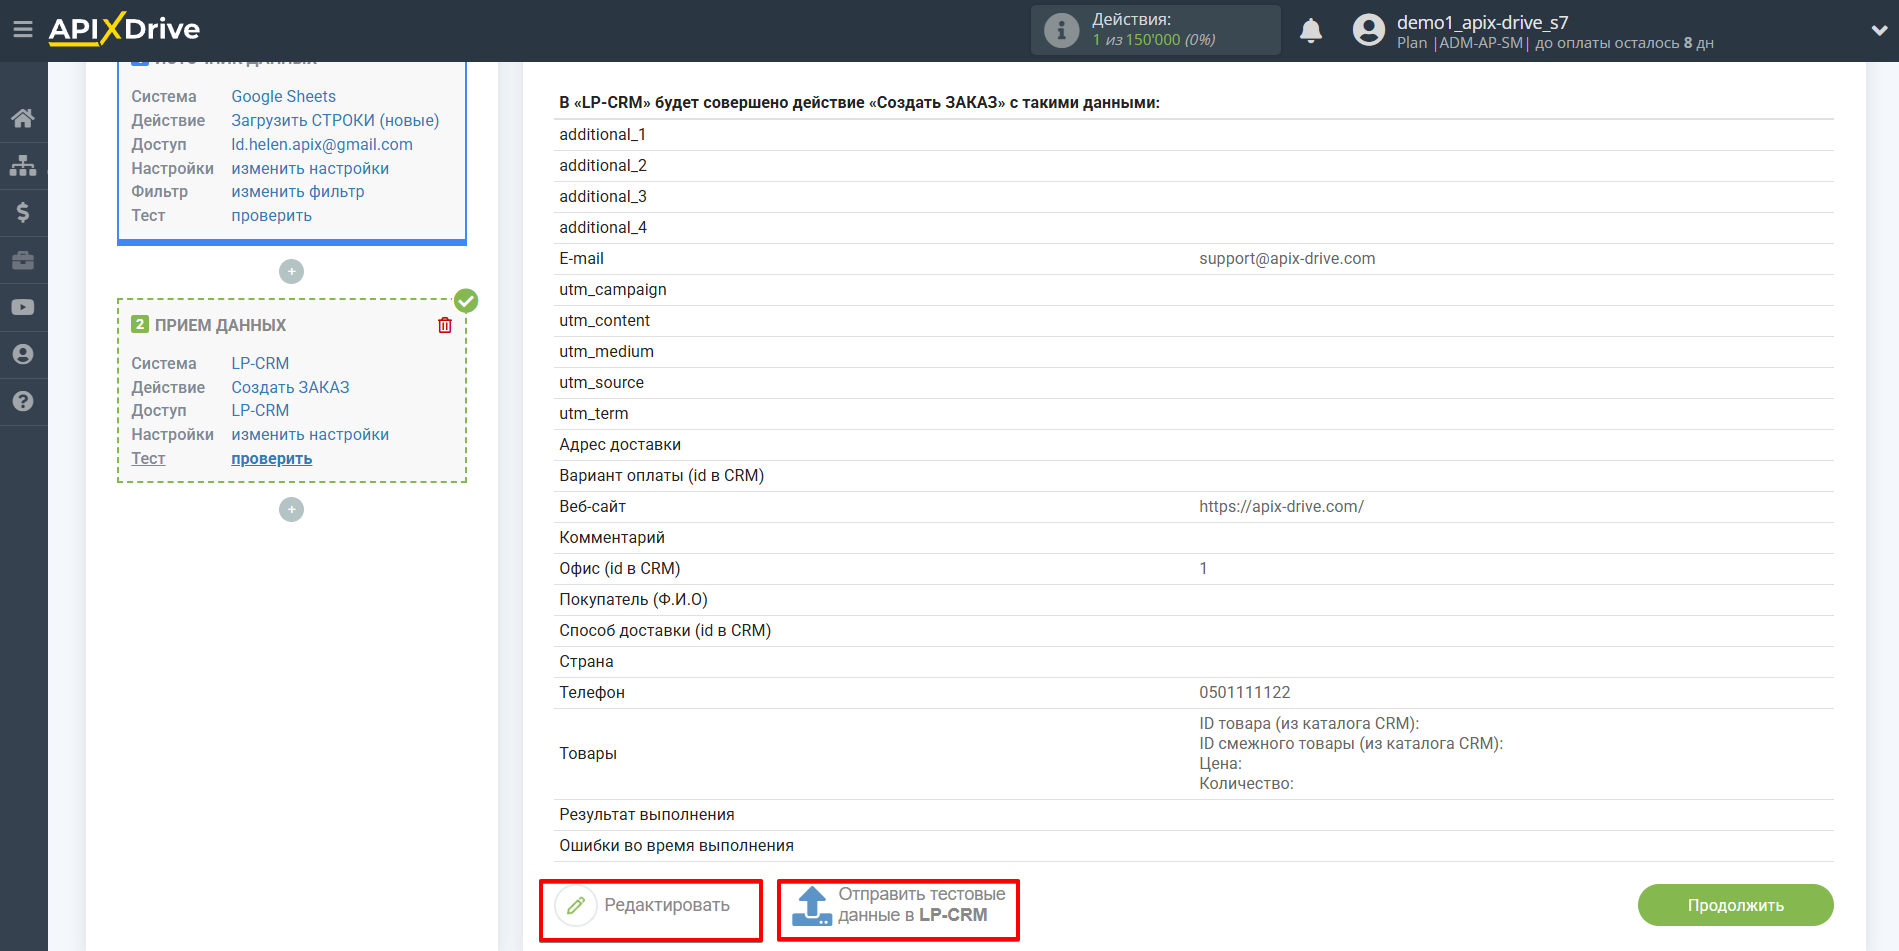Select the phone value 0501111122

coord(1245,692)
